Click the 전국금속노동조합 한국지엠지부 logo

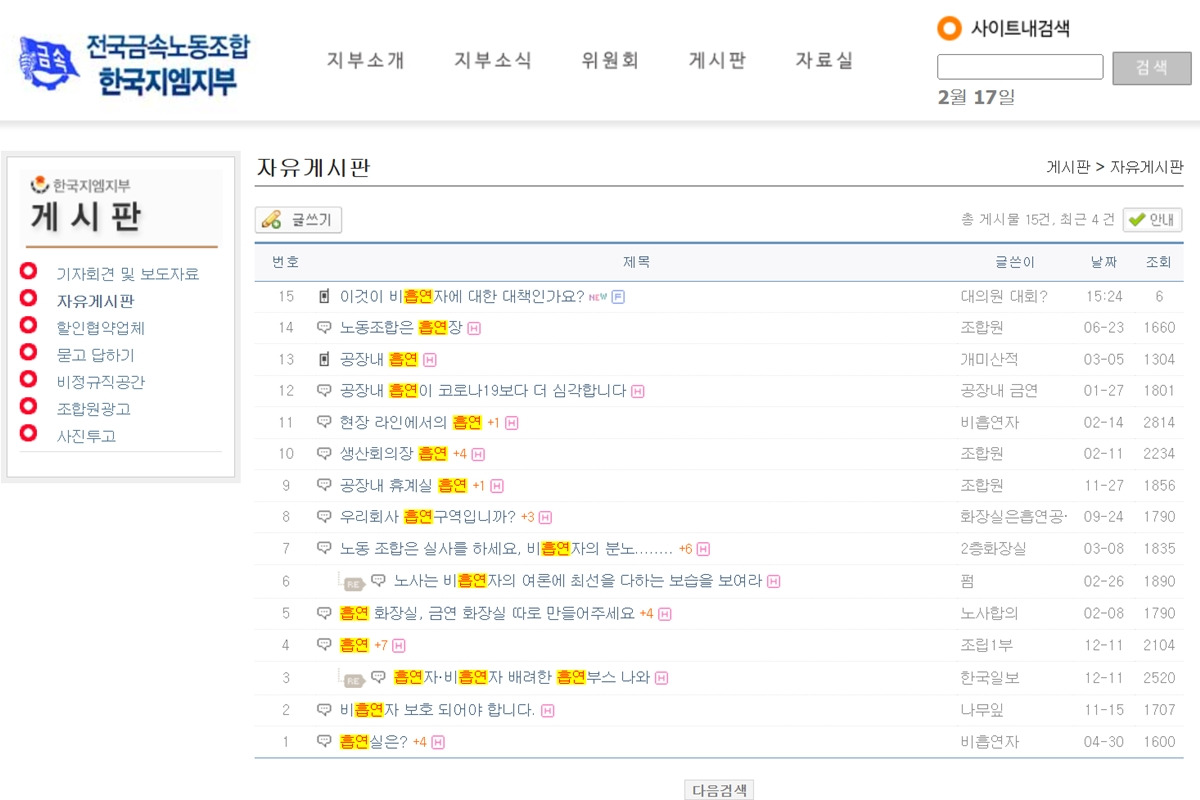[134, 63]
